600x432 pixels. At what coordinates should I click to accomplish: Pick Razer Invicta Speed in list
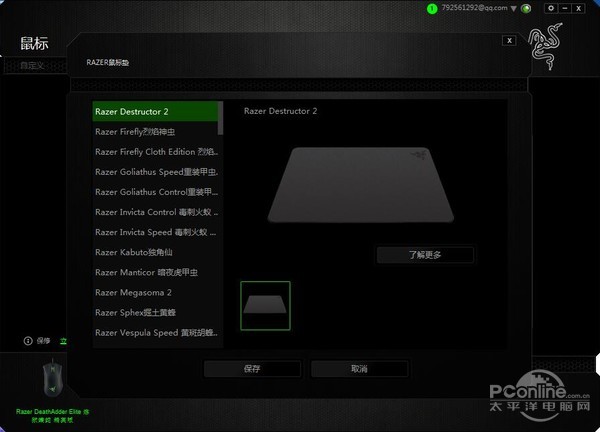[x=155, y=232]
